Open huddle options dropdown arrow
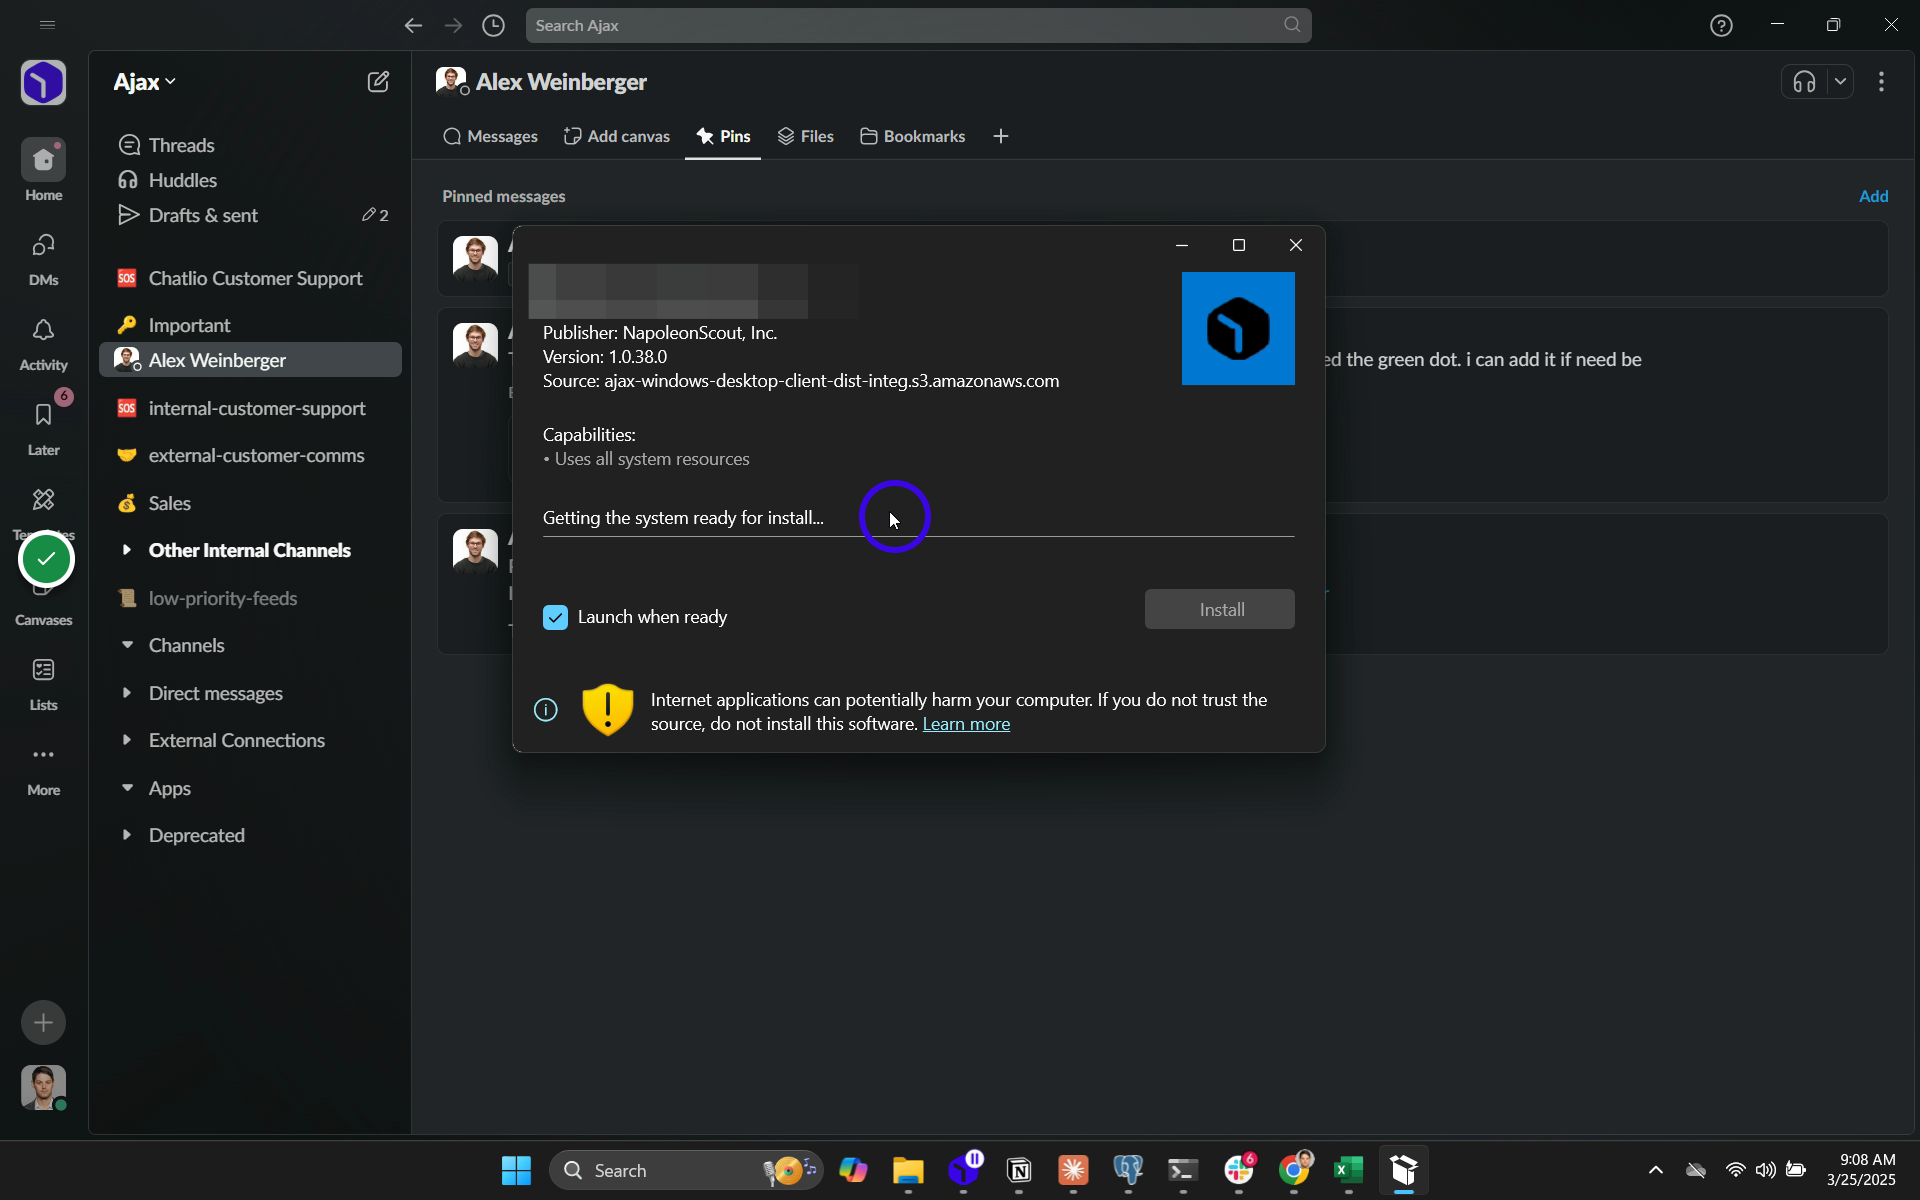This screenshot has width=1920, height=1200. pyautogui.click(x=1840, y=82)
